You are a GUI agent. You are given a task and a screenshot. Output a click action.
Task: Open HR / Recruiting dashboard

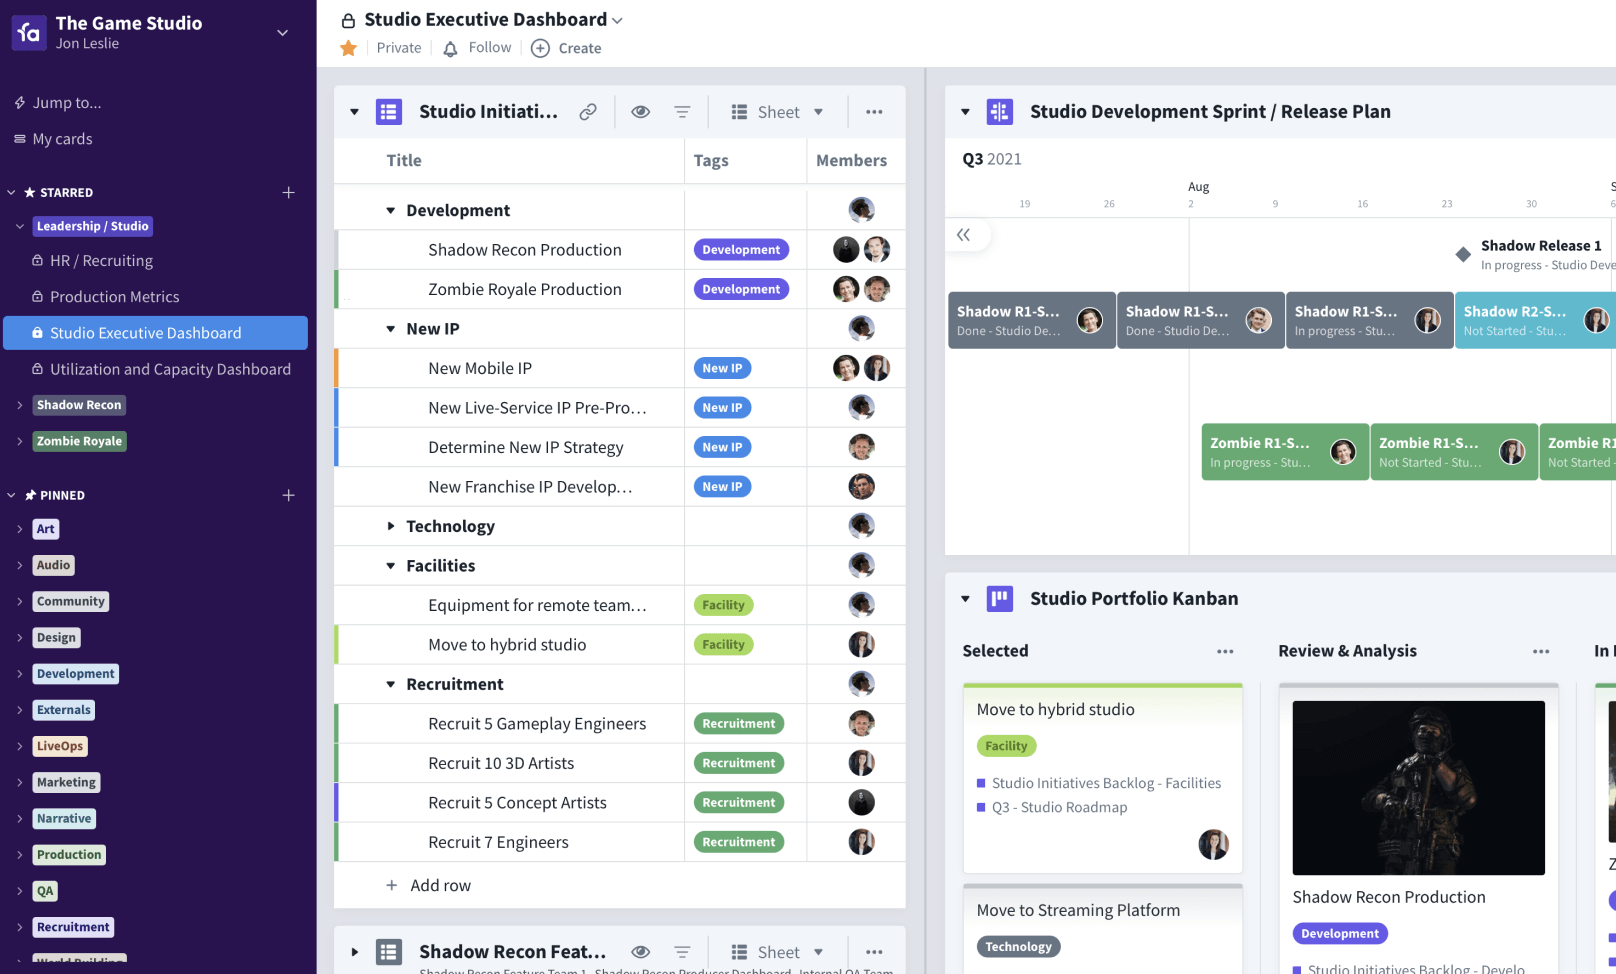point(101,261)
